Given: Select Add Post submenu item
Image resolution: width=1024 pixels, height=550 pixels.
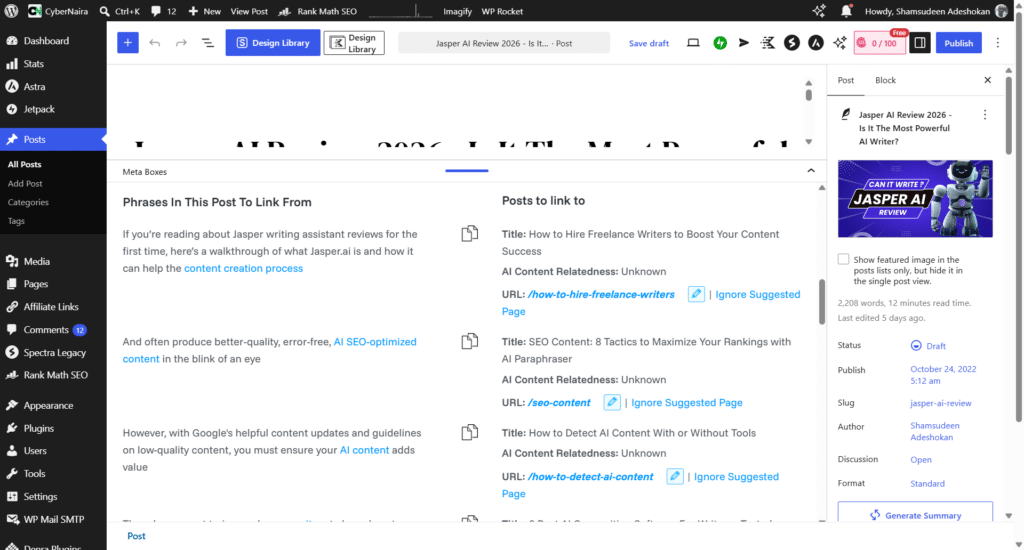Looking at the screenshot, I should pyautogui.click(x=25, y=184).
